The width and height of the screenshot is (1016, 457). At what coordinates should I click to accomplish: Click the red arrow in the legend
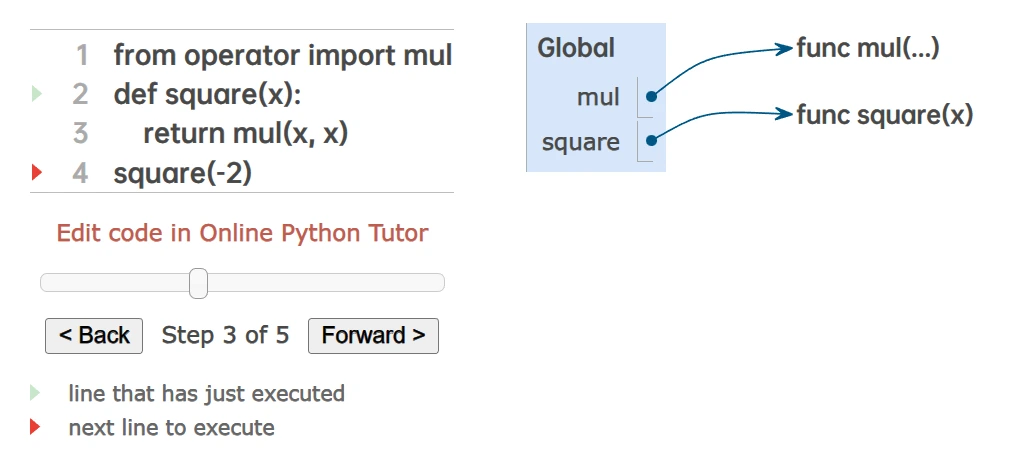(37, 428)
